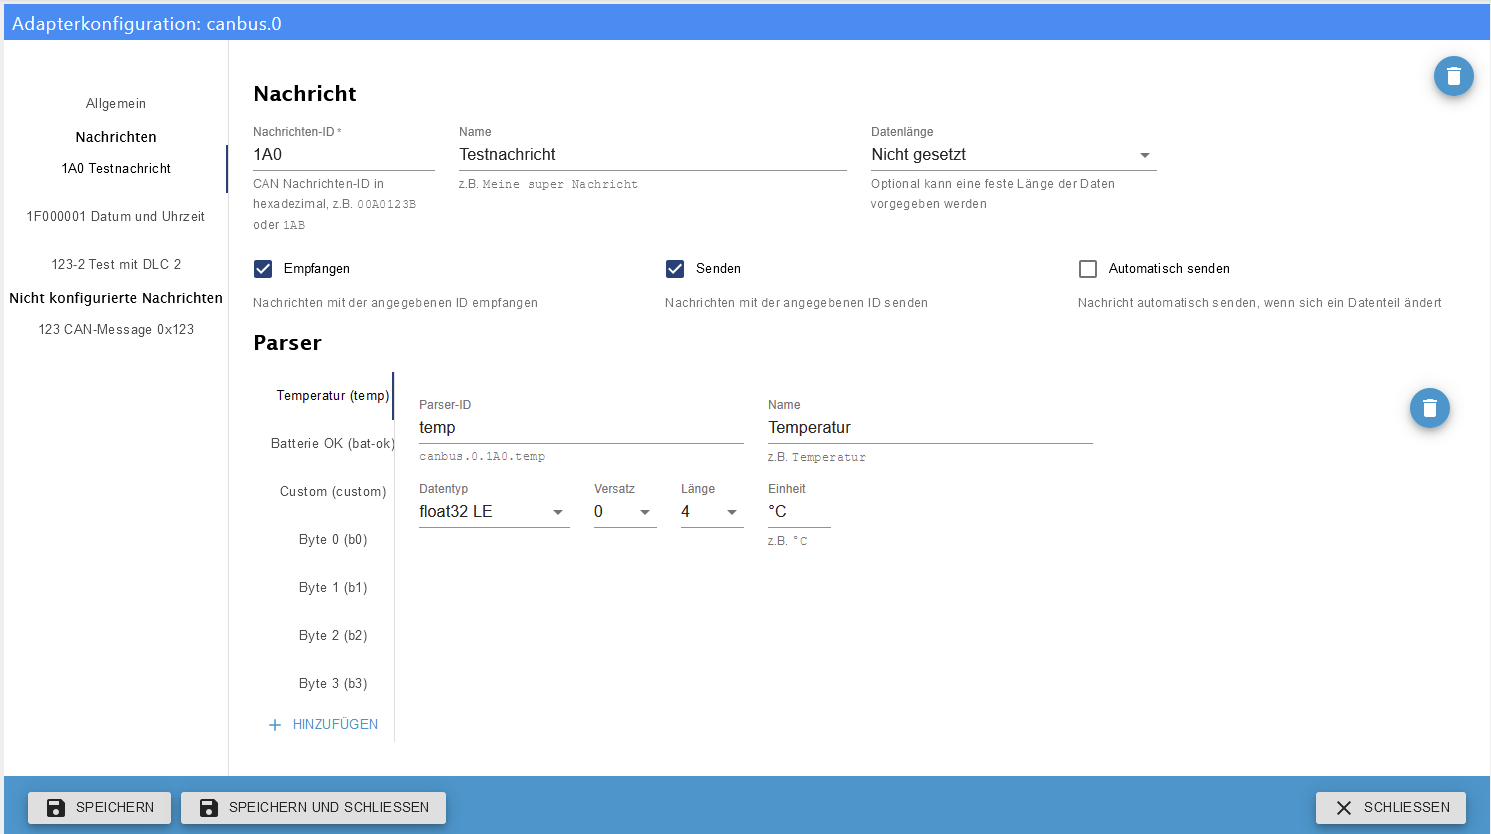
Task: Click into the Nachrichten-ID field
Action: click(344, 155)
